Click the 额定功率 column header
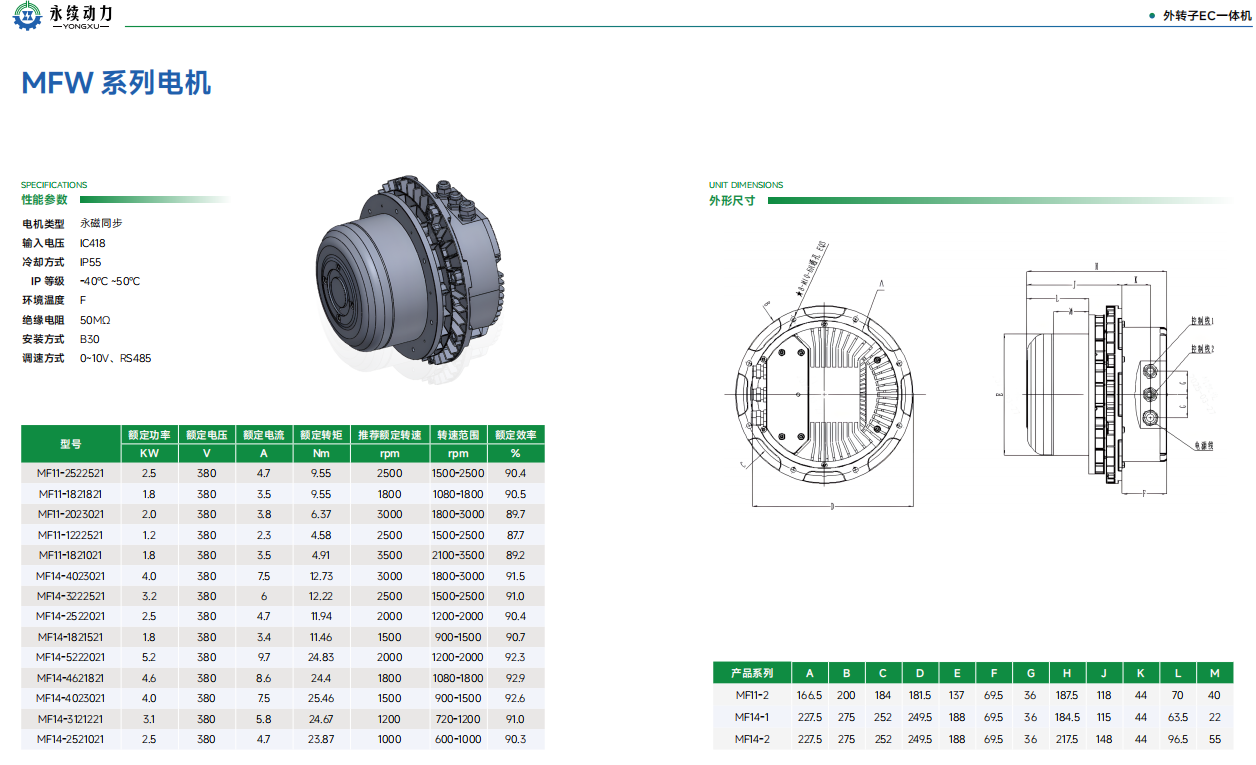Viewport: 1256px width, 765px height. coord(149,435)
